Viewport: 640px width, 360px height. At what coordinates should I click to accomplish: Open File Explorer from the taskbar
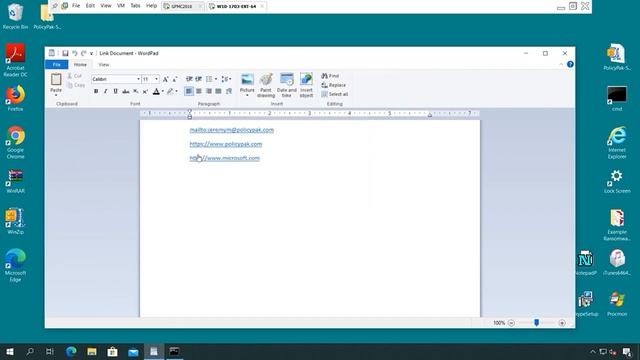pyautogui.click(x=92, y=351)
